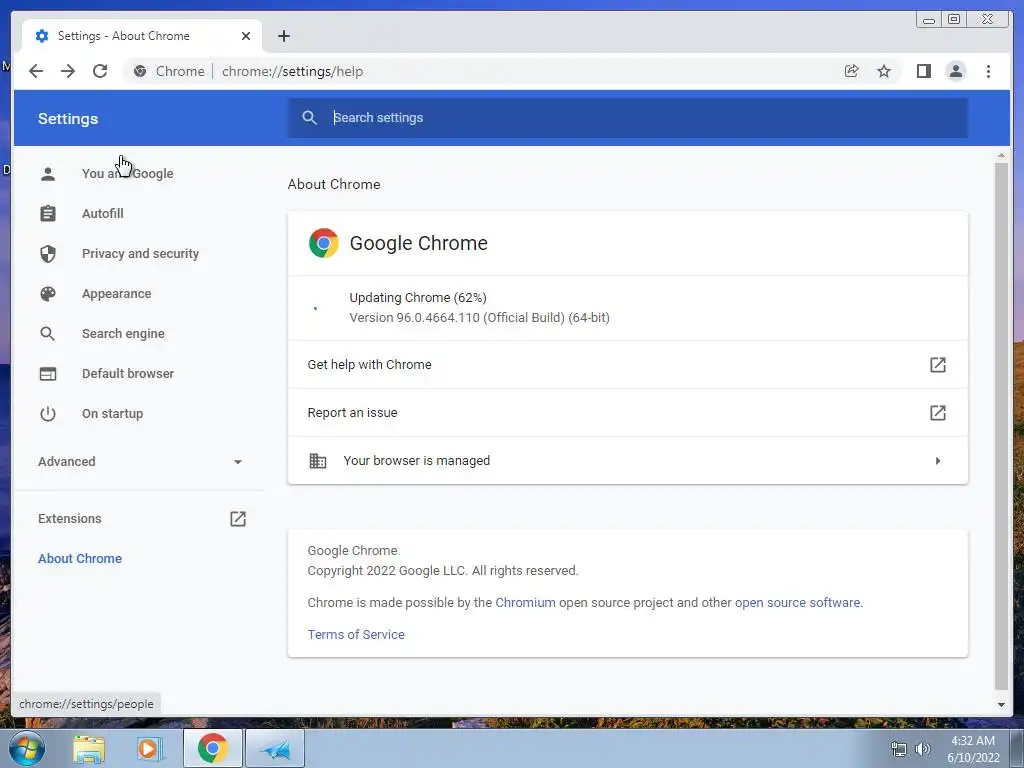Bookmark this tab with the star icon

884,71
